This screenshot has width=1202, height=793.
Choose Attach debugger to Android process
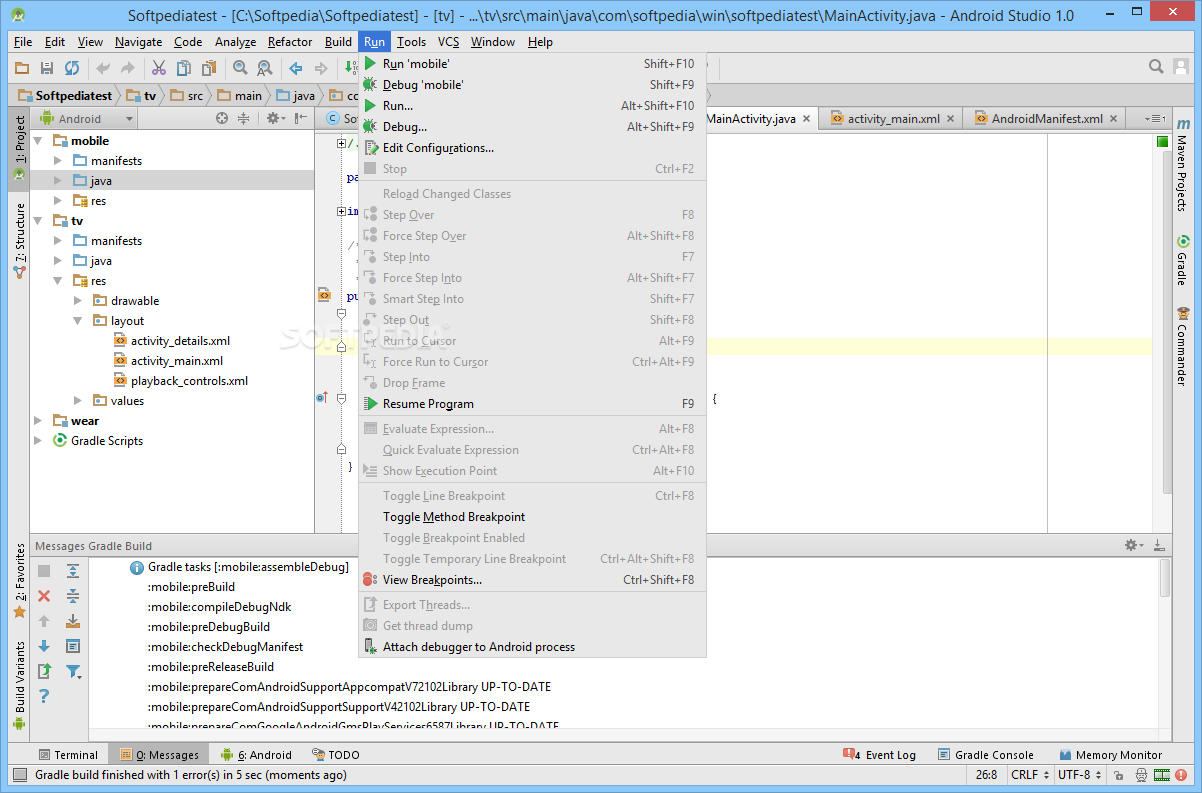click(x=532, y=647)
